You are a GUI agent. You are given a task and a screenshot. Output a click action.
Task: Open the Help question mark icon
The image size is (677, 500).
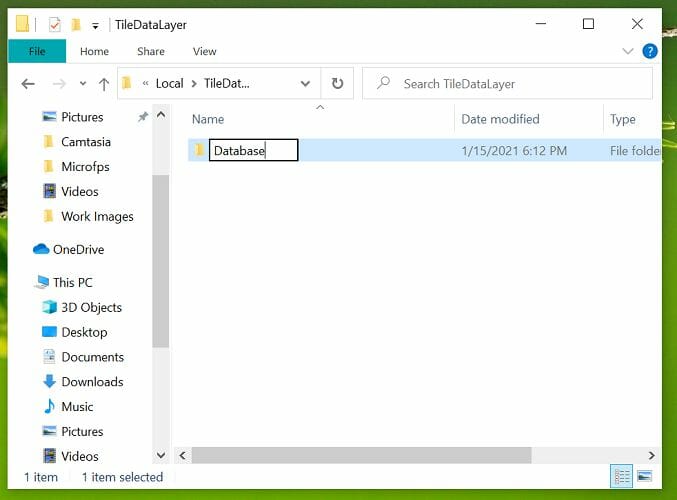(x=650, y=51)
